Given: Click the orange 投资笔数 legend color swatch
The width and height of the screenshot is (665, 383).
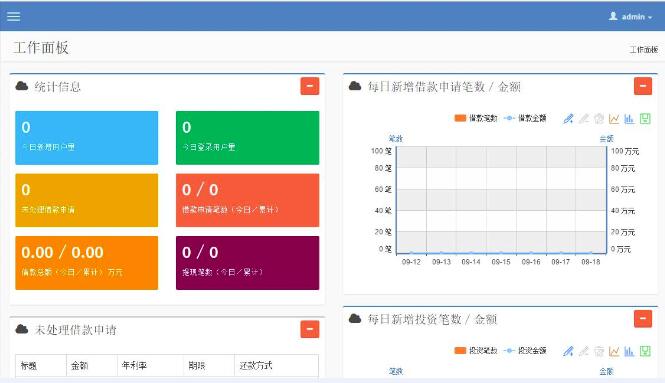Looking at the screenshot, I should pos(460,351).
